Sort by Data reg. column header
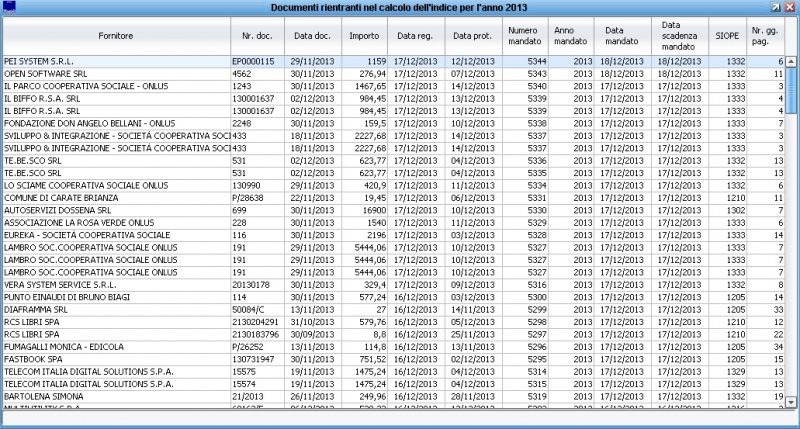Image resolution: width=800 pixels, height=429 pixels. coord(415,36)
